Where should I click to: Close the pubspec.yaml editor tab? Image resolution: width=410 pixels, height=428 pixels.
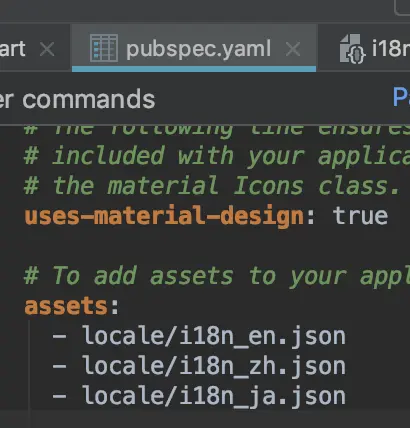click(293, 49)
